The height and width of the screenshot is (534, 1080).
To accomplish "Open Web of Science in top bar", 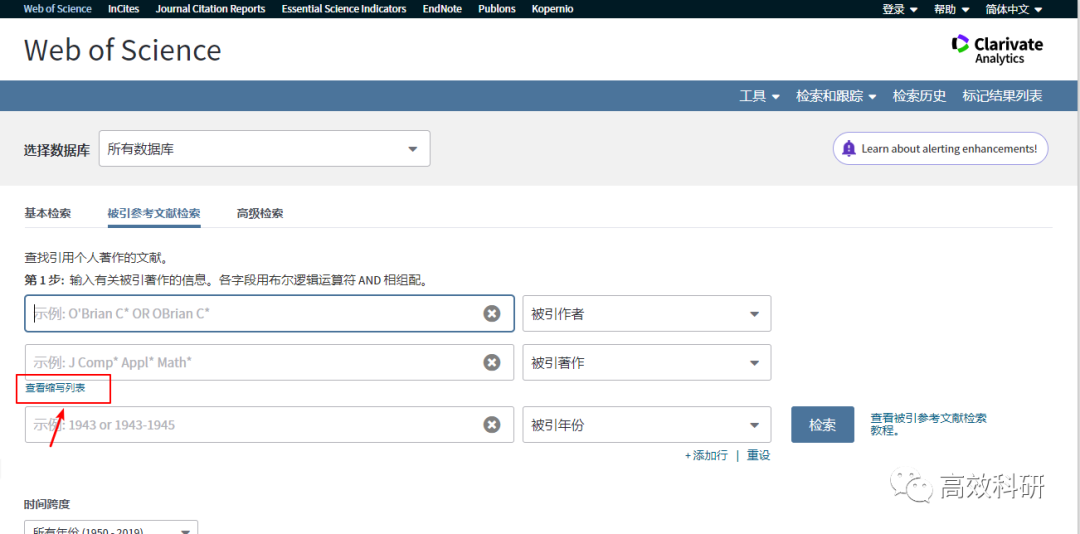I will pos(57,9).
